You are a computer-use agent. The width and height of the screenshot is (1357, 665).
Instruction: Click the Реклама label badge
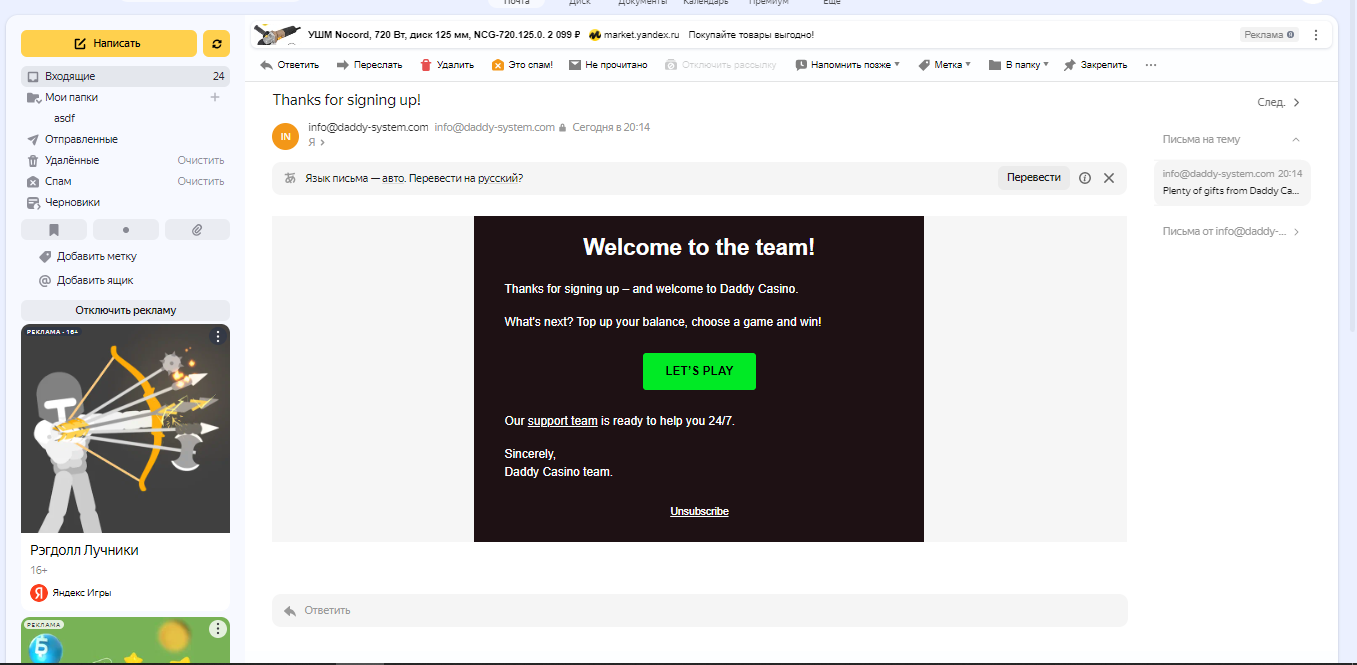point(1269,35)
